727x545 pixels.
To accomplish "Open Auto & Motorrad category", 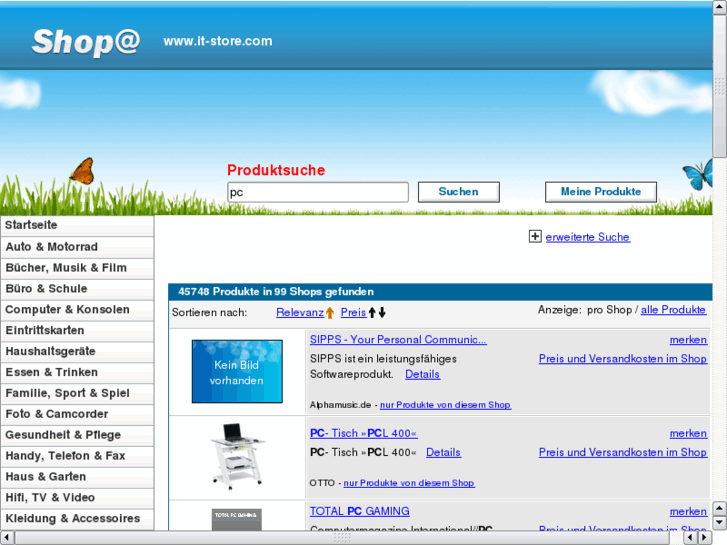I will coord(77,247).
